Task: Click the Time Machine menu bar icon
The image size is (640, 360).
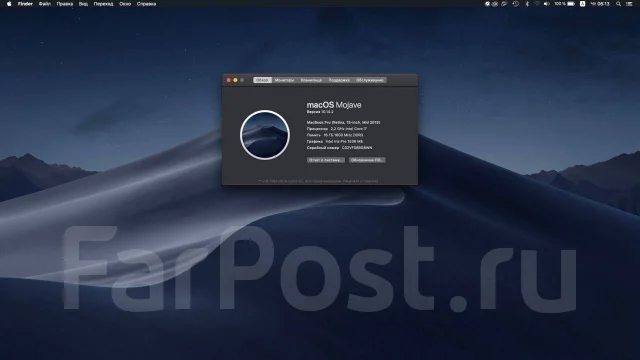Action: tap(516, 4)
